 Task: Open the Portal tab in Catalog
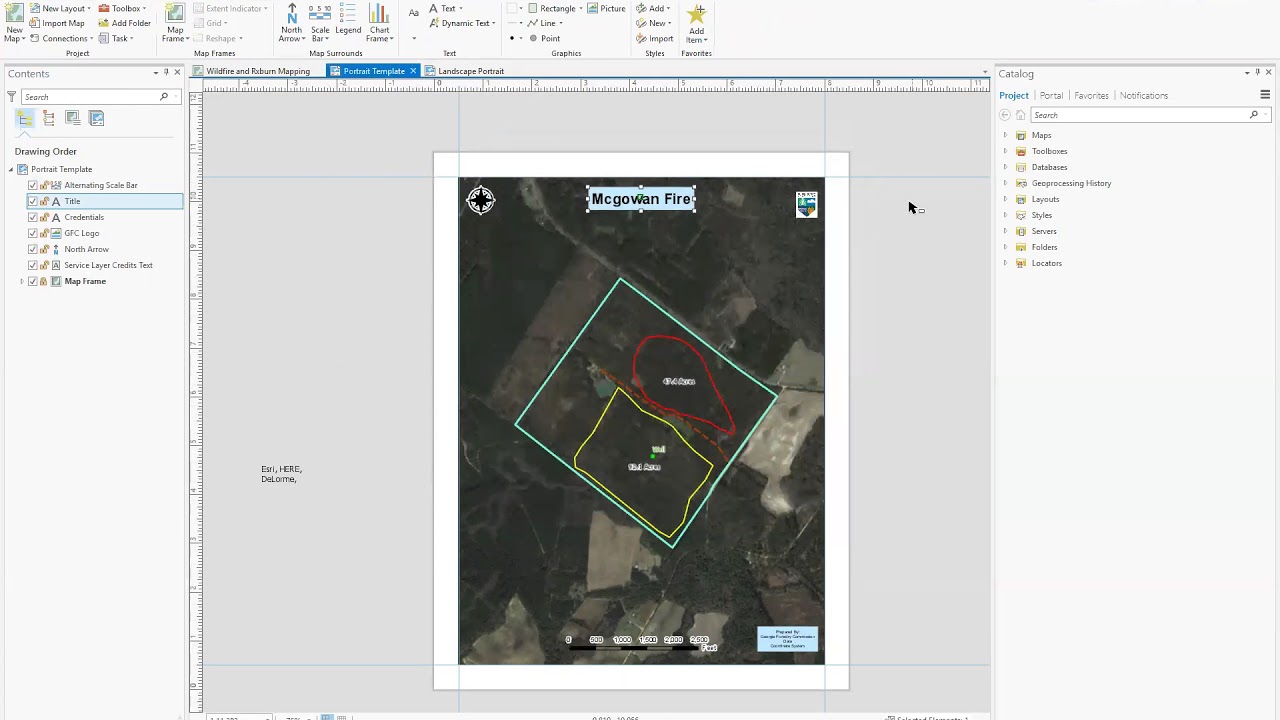1051,95
